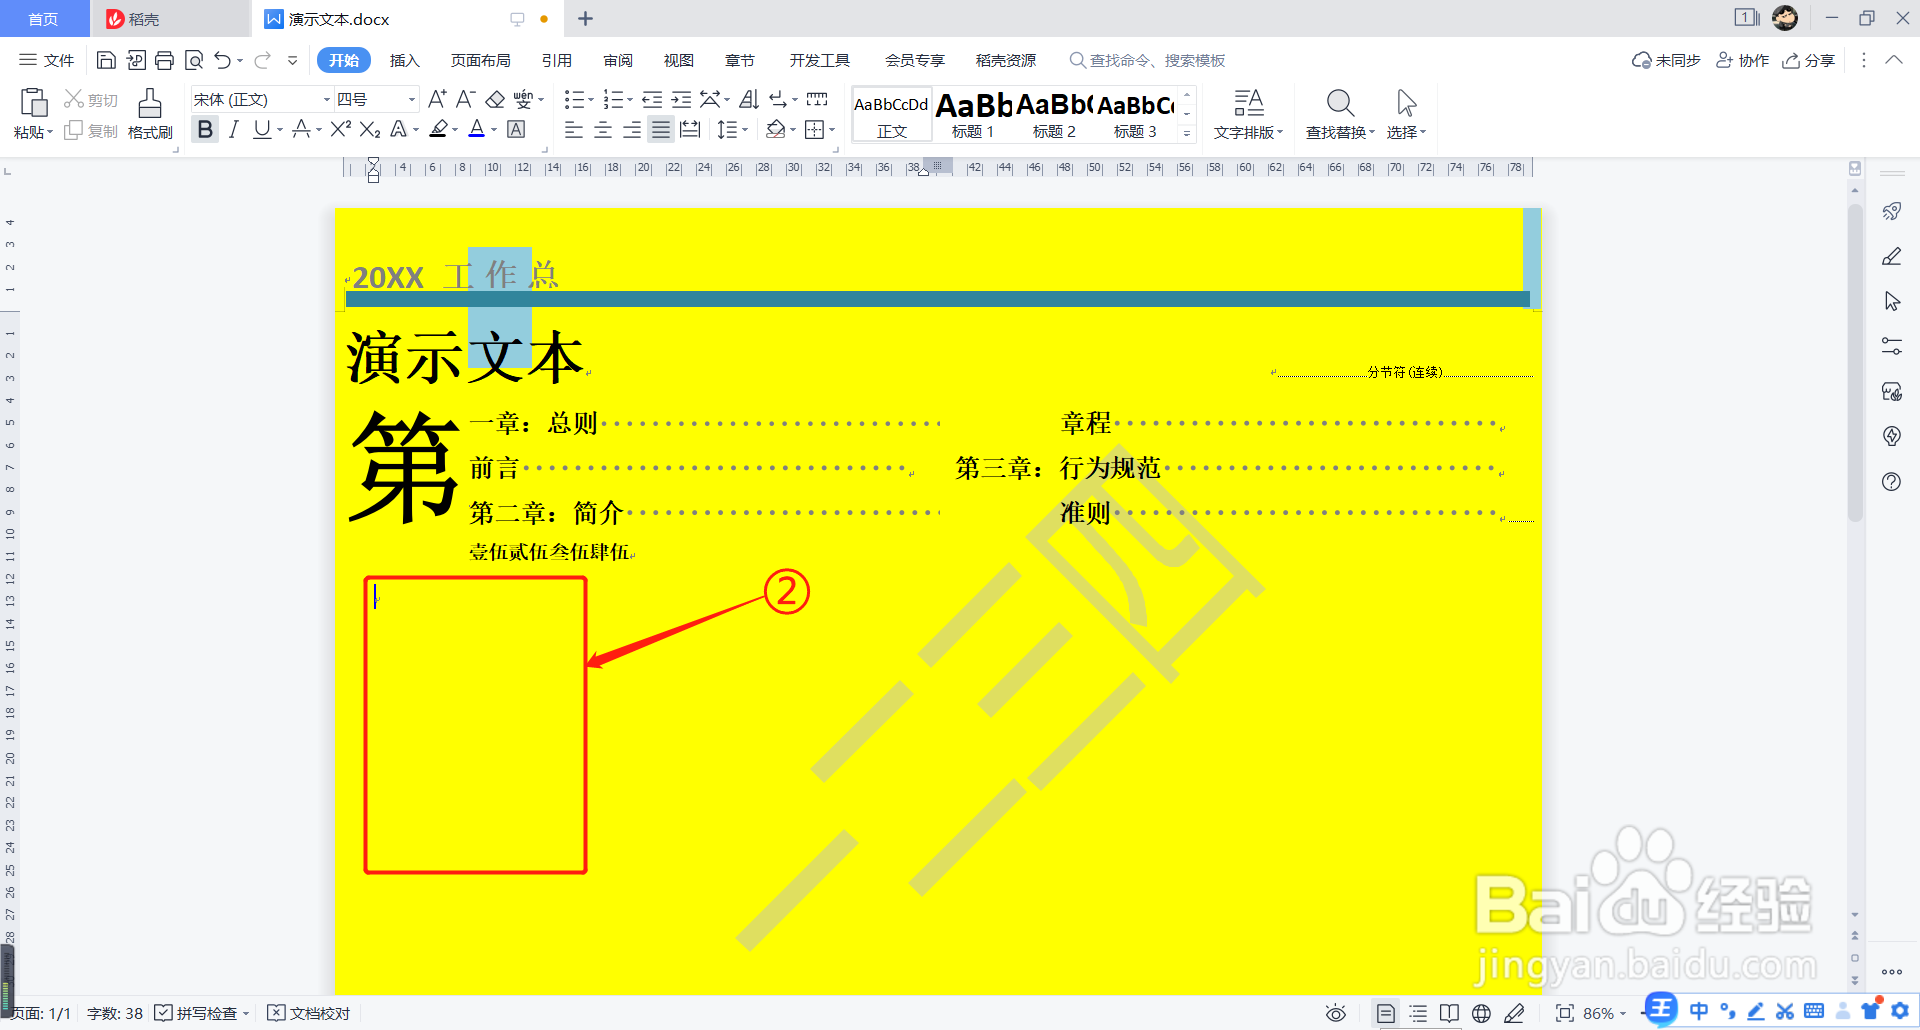The height and width of the screenshot is (1030, 1920).
Task: Center-align the paragraph
Action: click(x=603, y=129)
